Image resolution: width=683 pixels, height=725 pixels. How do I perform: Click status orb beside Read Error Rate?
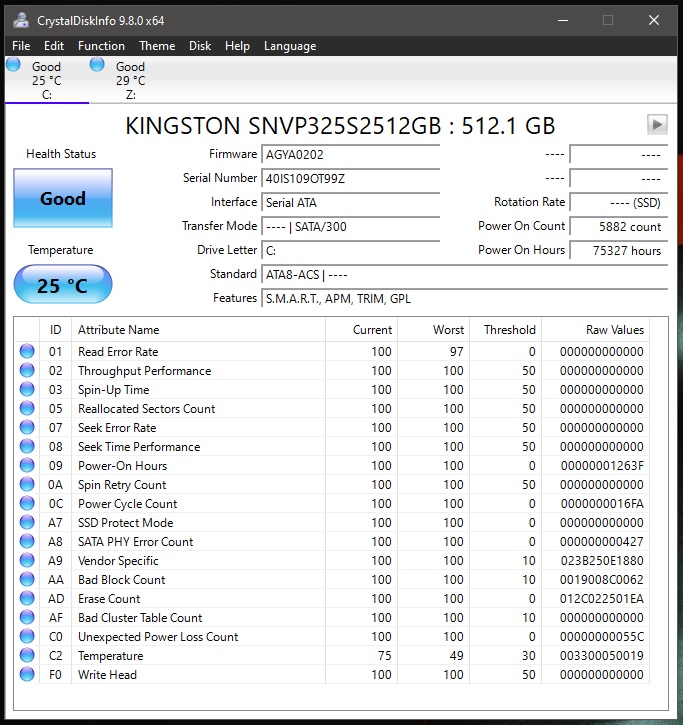click(27, 351)
